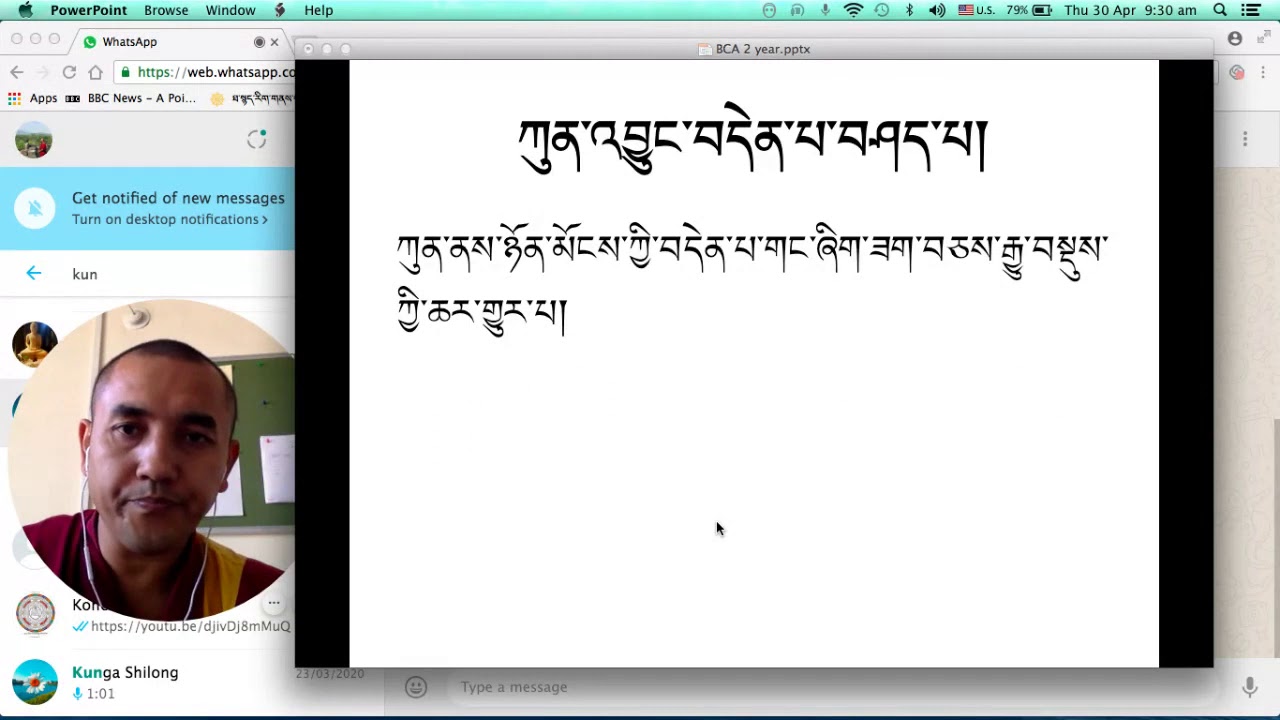
Task: Open the Browse menu
Action: tap(166, 10)
